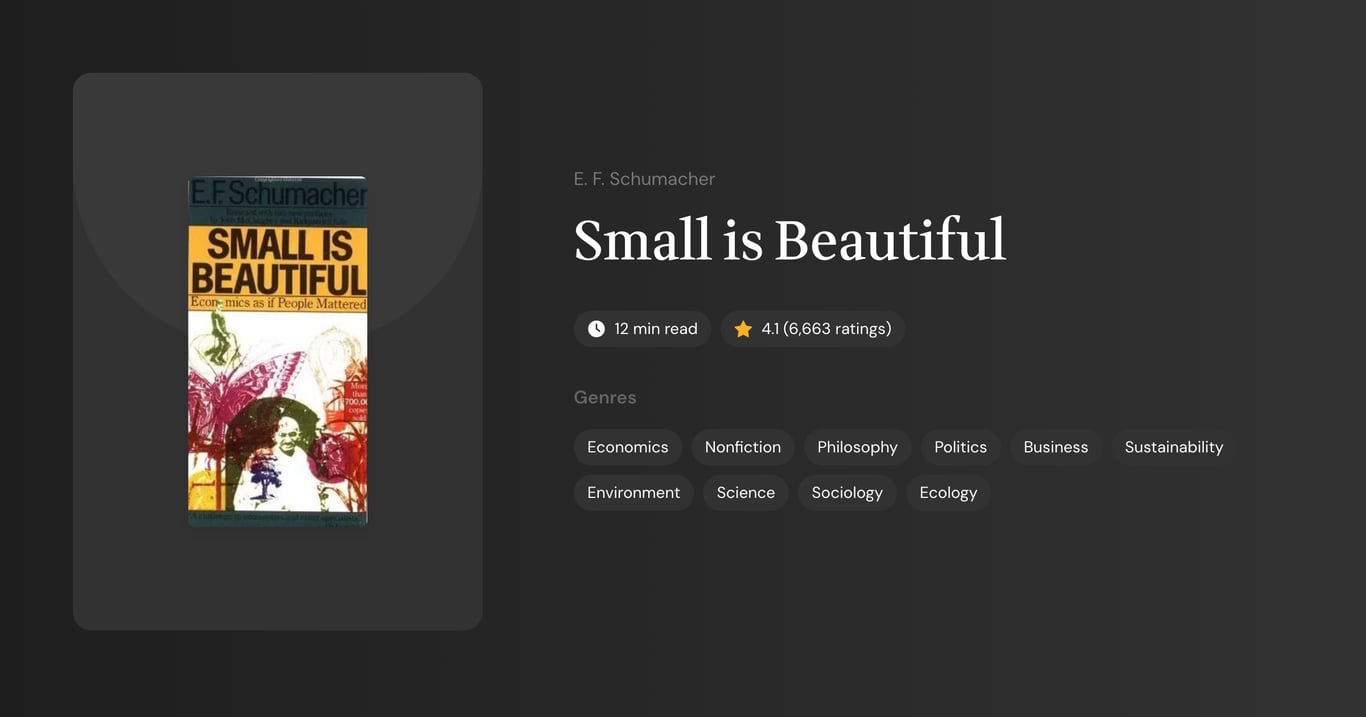Select the Nonfiction genre tag
Screen dimensions: 1366x717
742,447
